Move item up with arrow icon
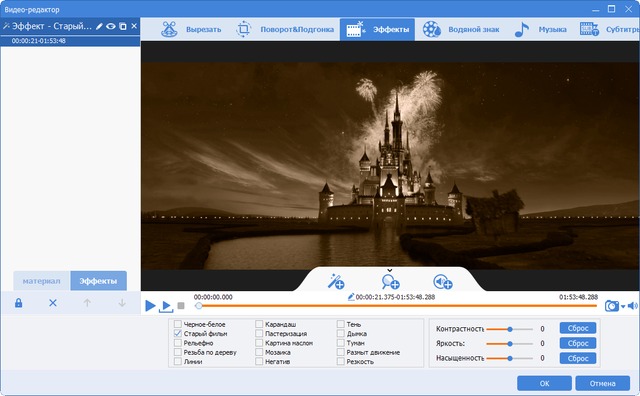 (x=87, y=303)
